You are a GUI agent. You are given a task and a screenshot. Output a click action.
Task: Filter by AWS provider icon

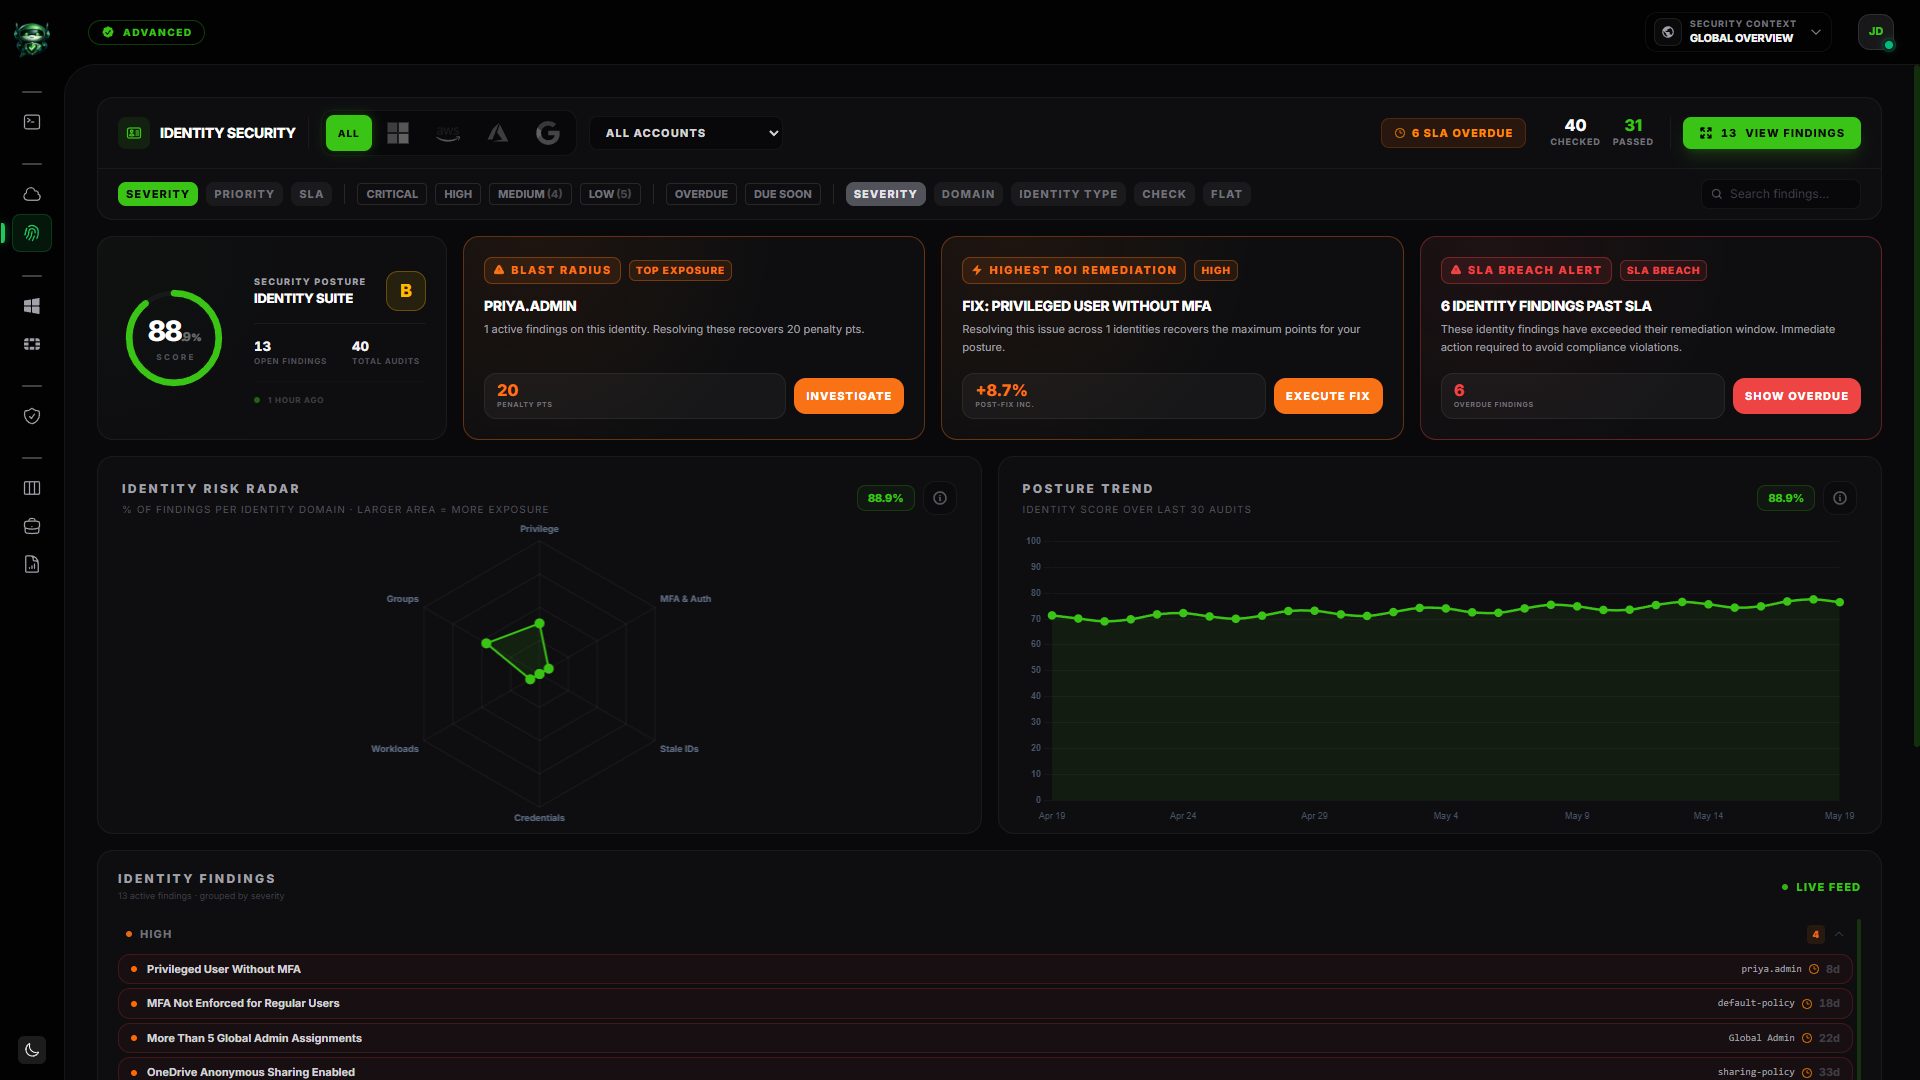pyautogui.click(x=448, y=133)
